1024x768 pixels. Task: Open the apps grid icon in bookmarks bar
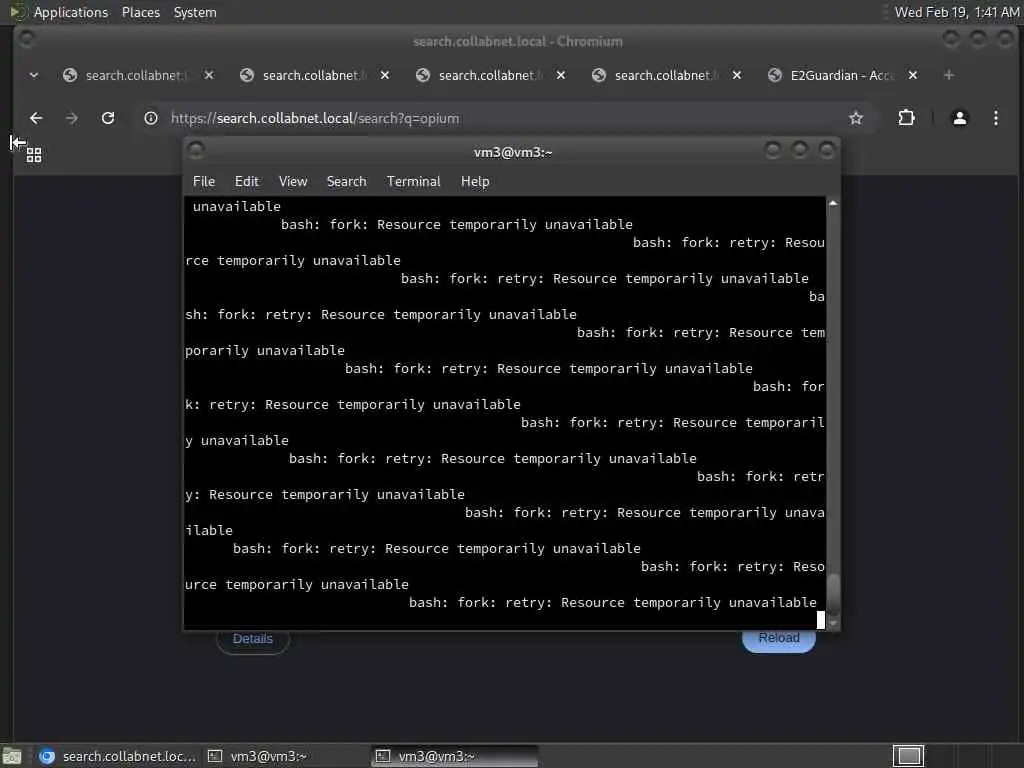34,155
